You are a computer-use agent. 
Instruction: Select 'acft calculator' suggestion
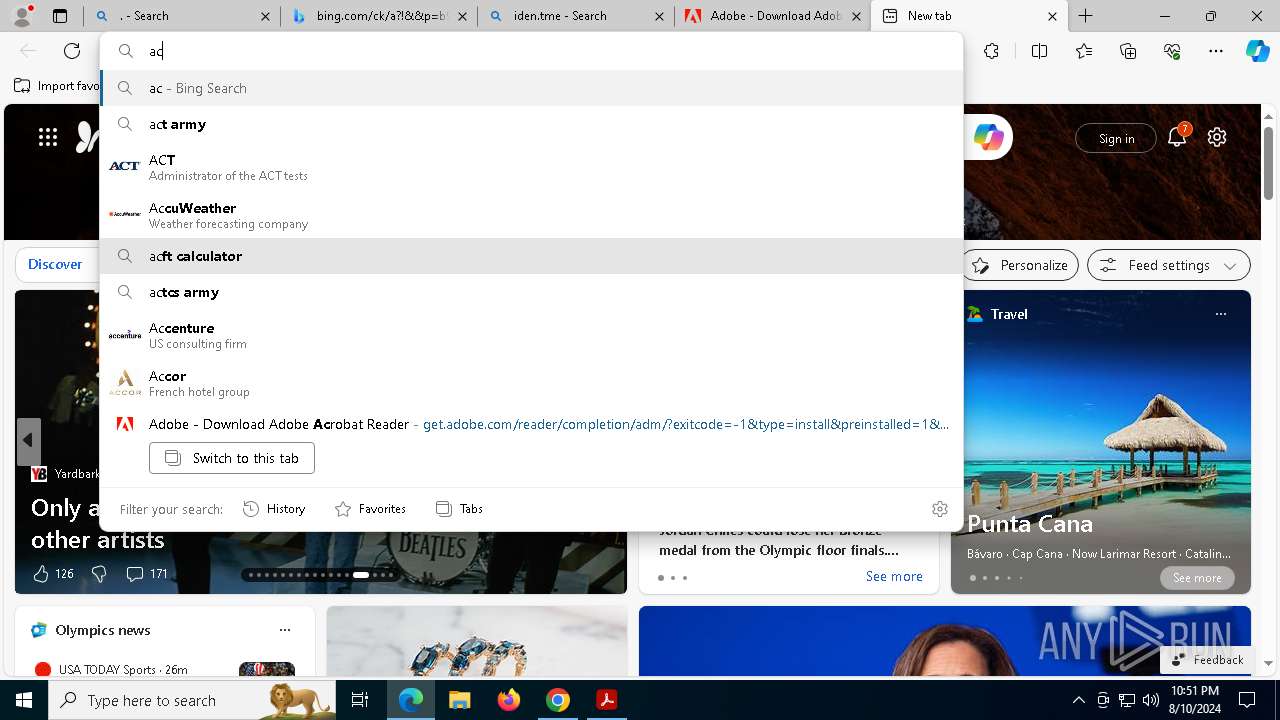[x=532, y=256]
